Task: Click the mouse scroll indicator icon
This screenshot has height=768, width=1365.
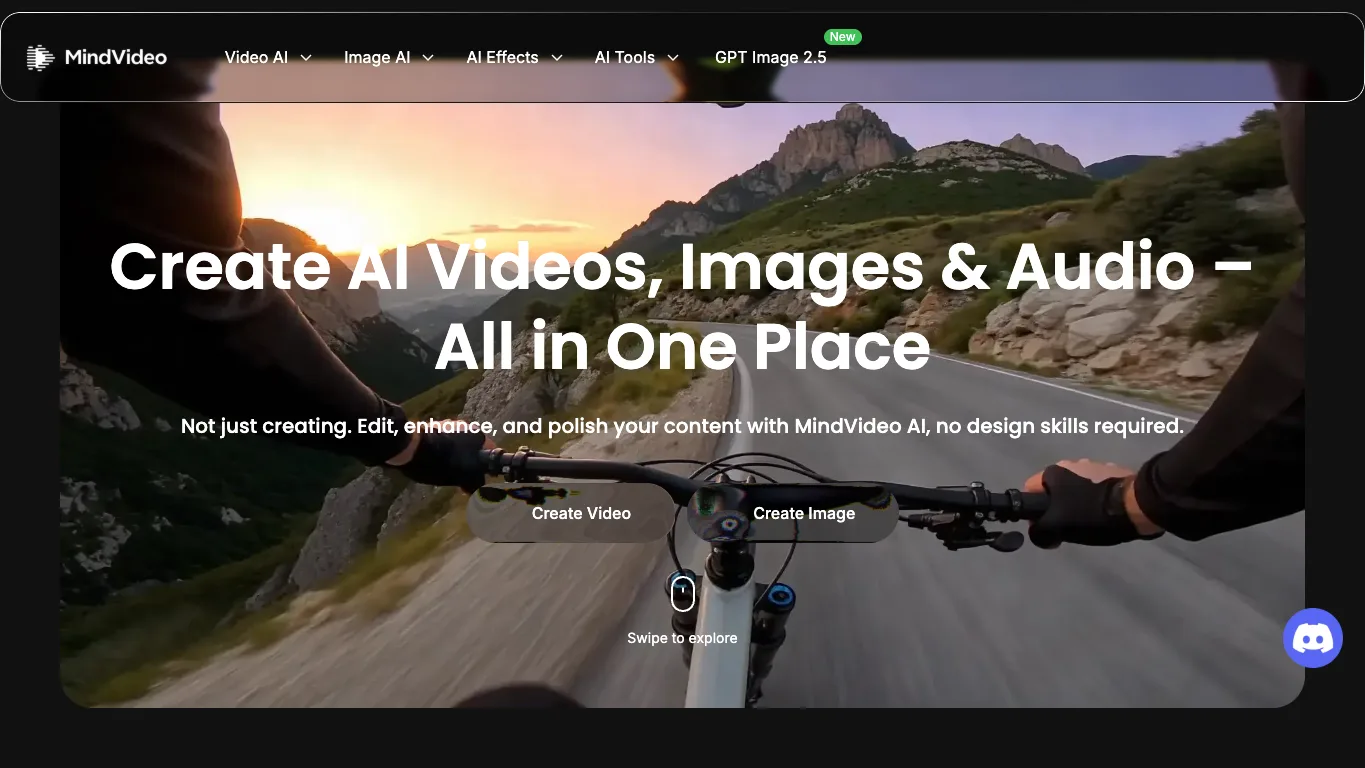Action: click(682, 593)
